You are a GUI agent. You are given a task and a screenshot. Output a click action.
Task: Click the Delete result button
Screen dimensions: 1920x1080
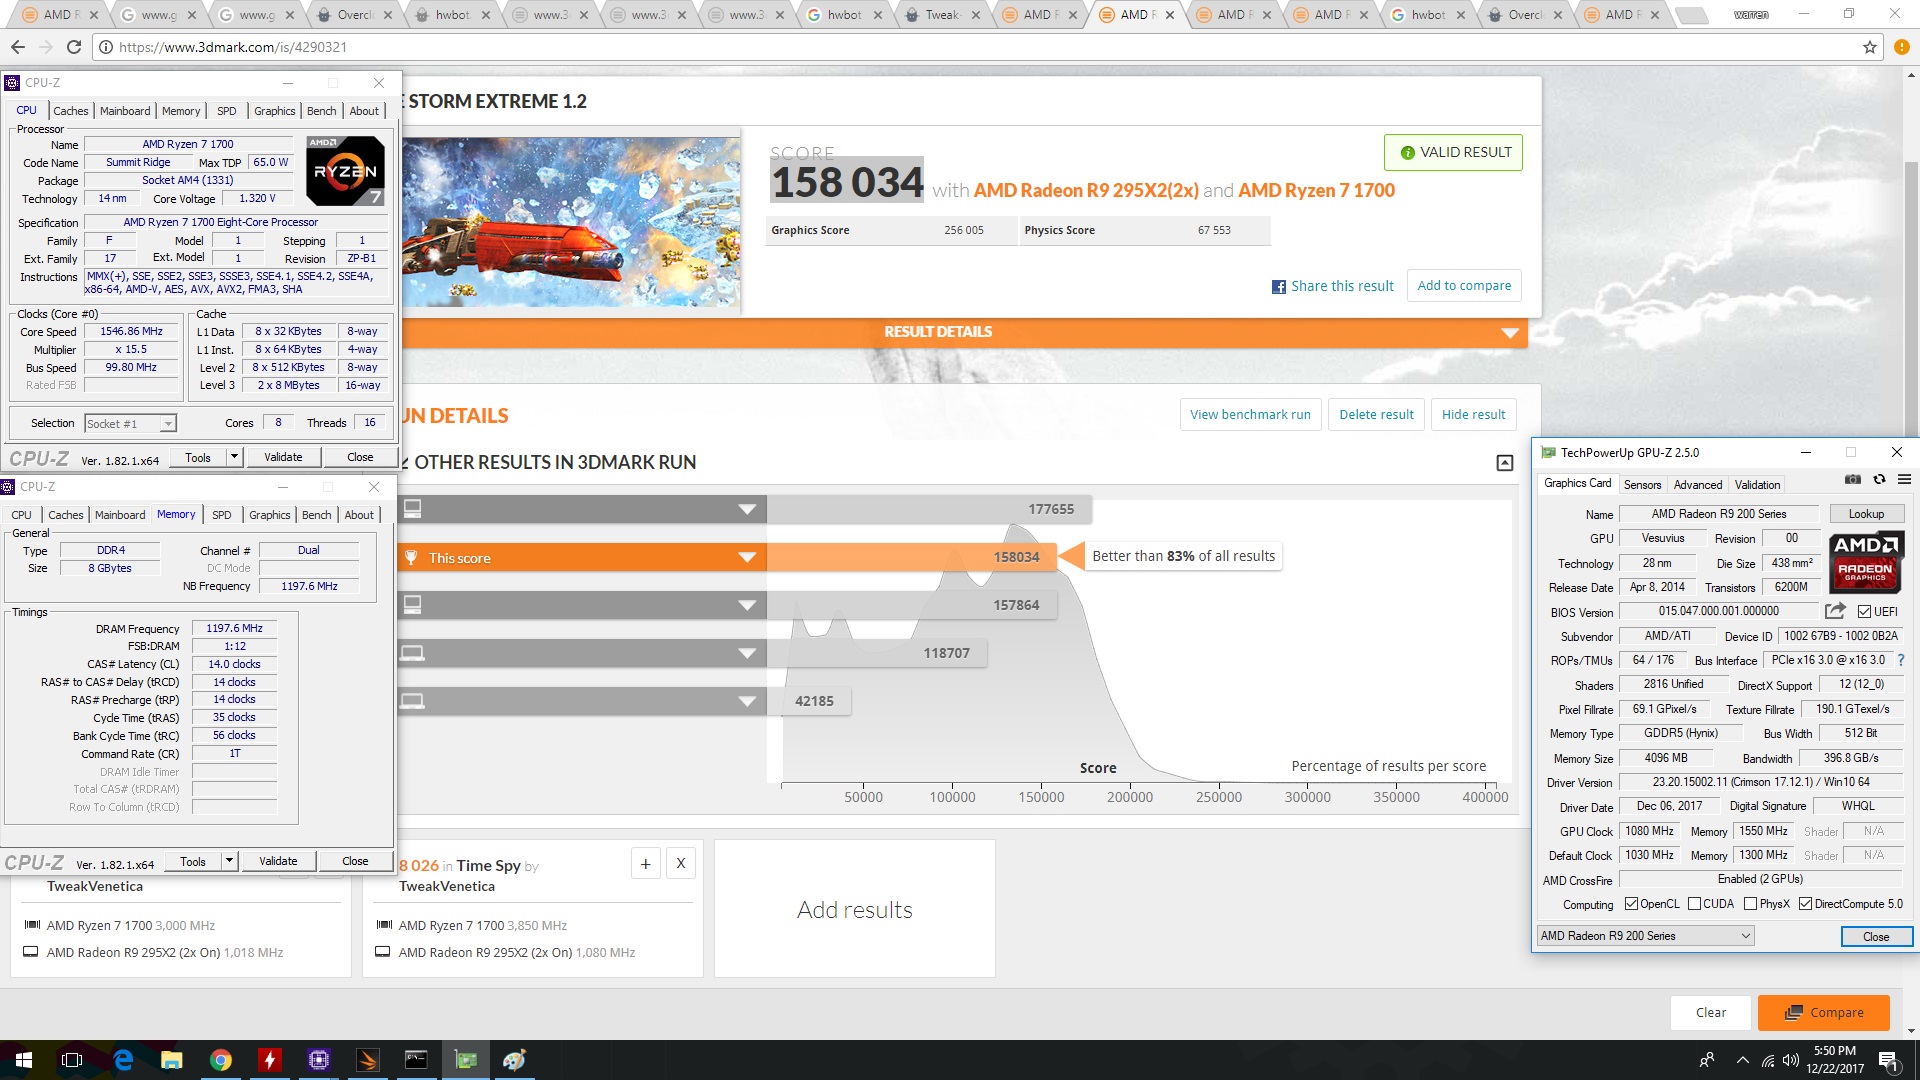tap(1376, 415)
